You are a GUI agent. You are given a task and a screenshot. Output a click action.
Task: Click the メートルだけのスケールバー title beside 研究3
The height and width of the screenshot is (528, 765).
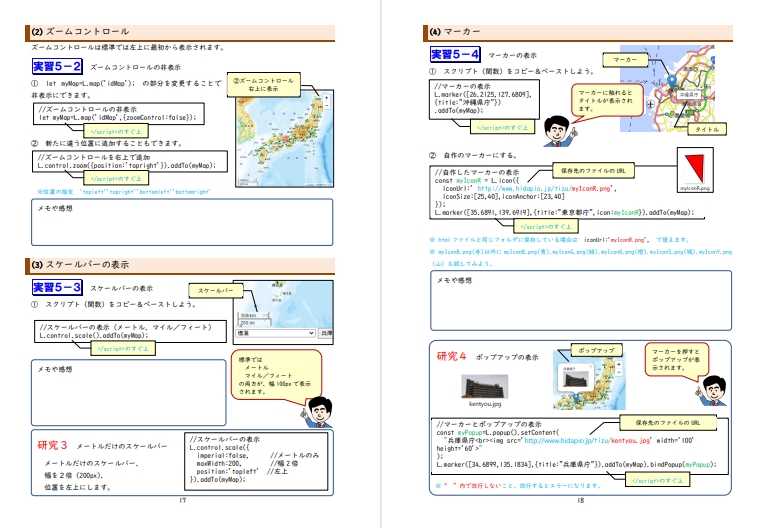click(122, 446)
